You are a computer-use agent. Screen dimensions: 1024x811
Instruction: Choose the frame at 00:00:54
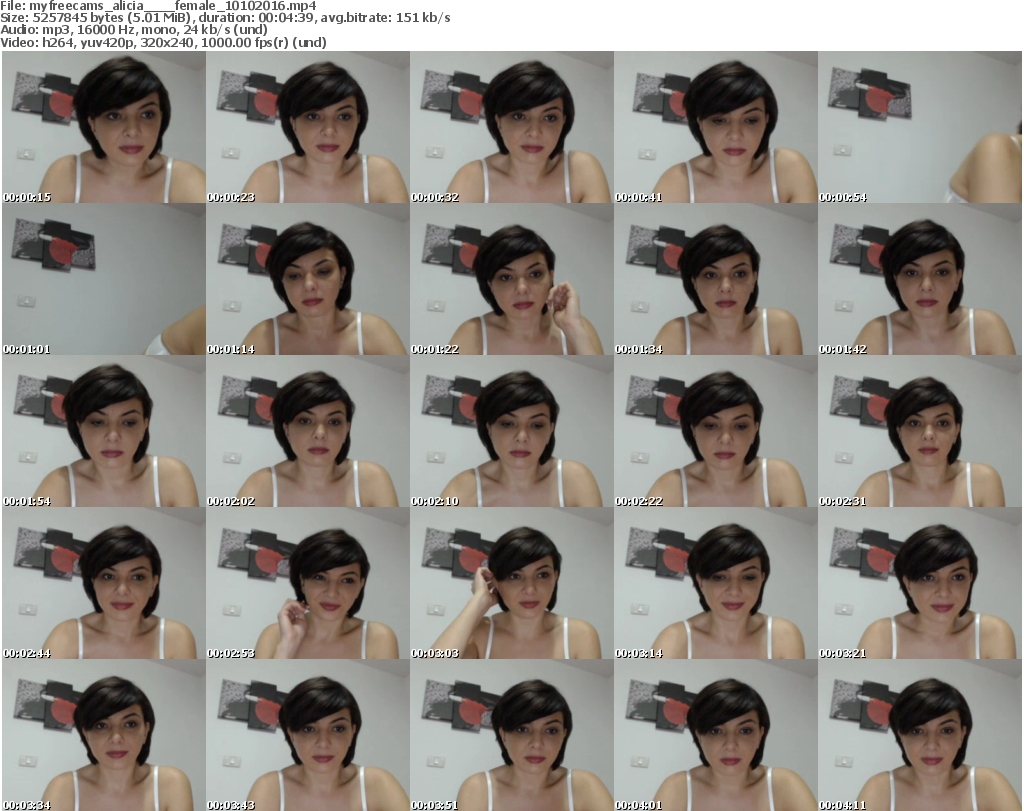tap(919, 128)
